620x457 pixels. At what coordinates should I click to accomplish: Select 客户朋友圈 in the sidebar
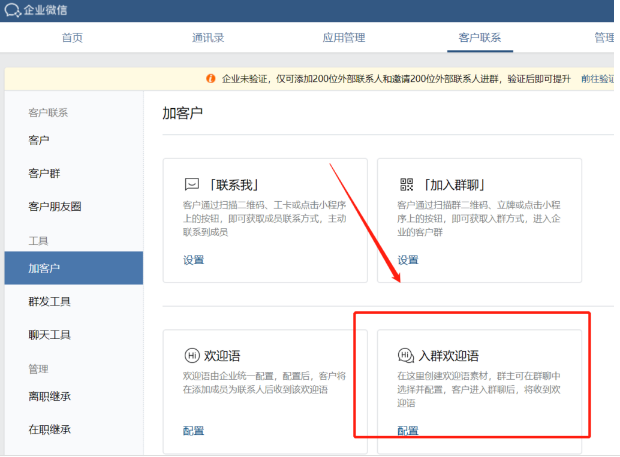(x=55, y=206)
